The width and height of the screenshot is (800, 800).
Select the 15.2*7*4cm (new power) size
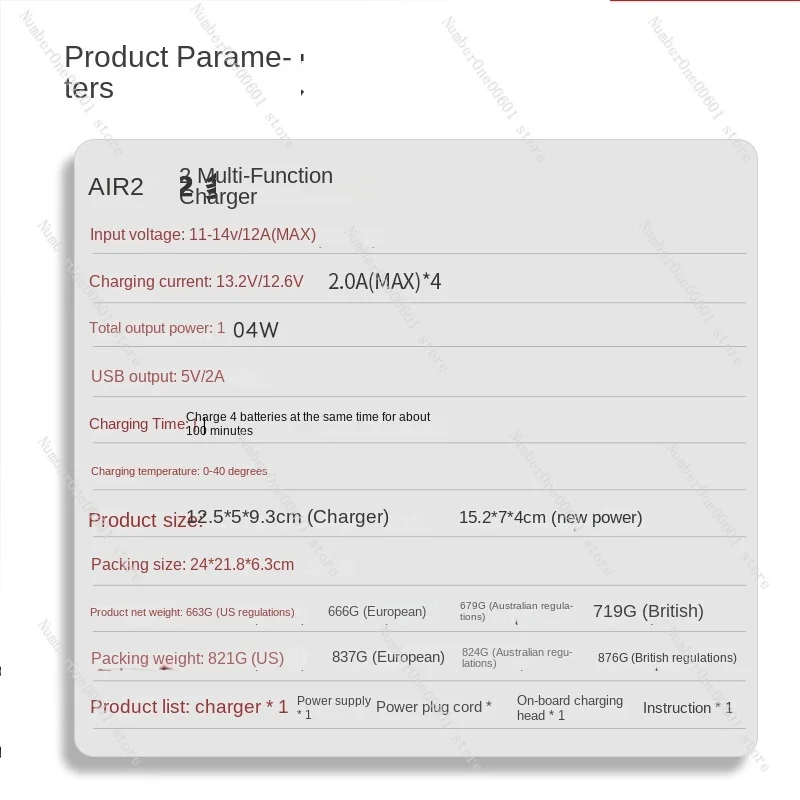550,517
